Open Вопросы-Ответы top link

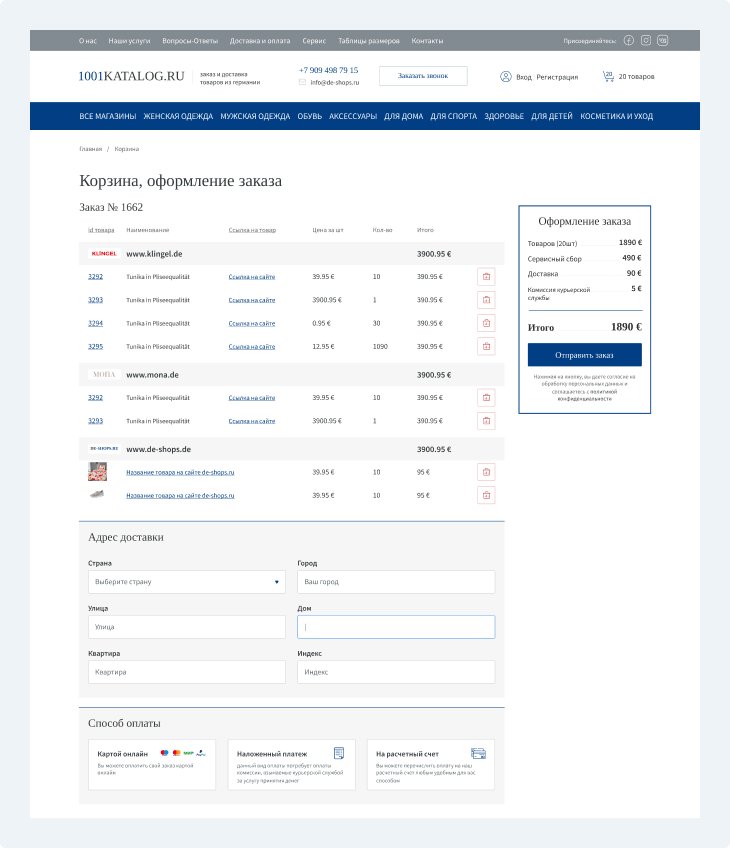(x=190, y=41)
